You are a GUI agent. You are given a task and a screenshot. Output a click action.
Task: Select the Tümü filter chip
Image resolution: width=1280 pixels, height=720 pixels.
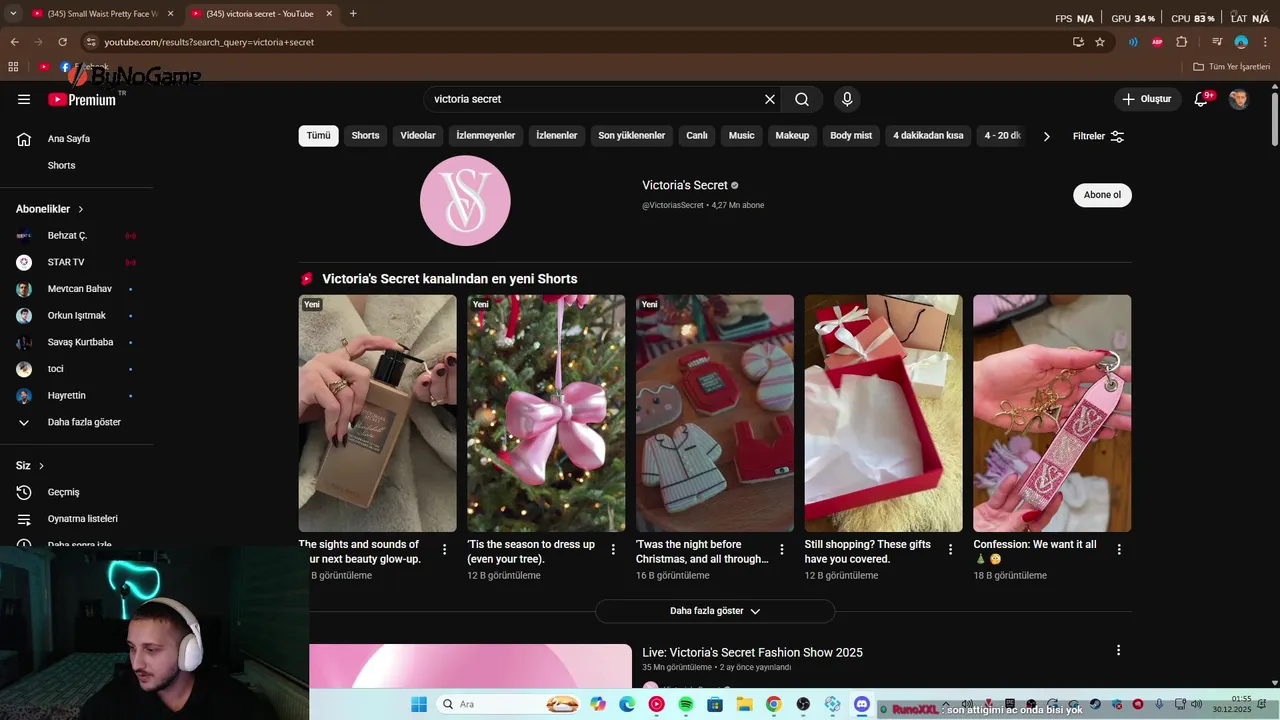click(x=318, y=136)
